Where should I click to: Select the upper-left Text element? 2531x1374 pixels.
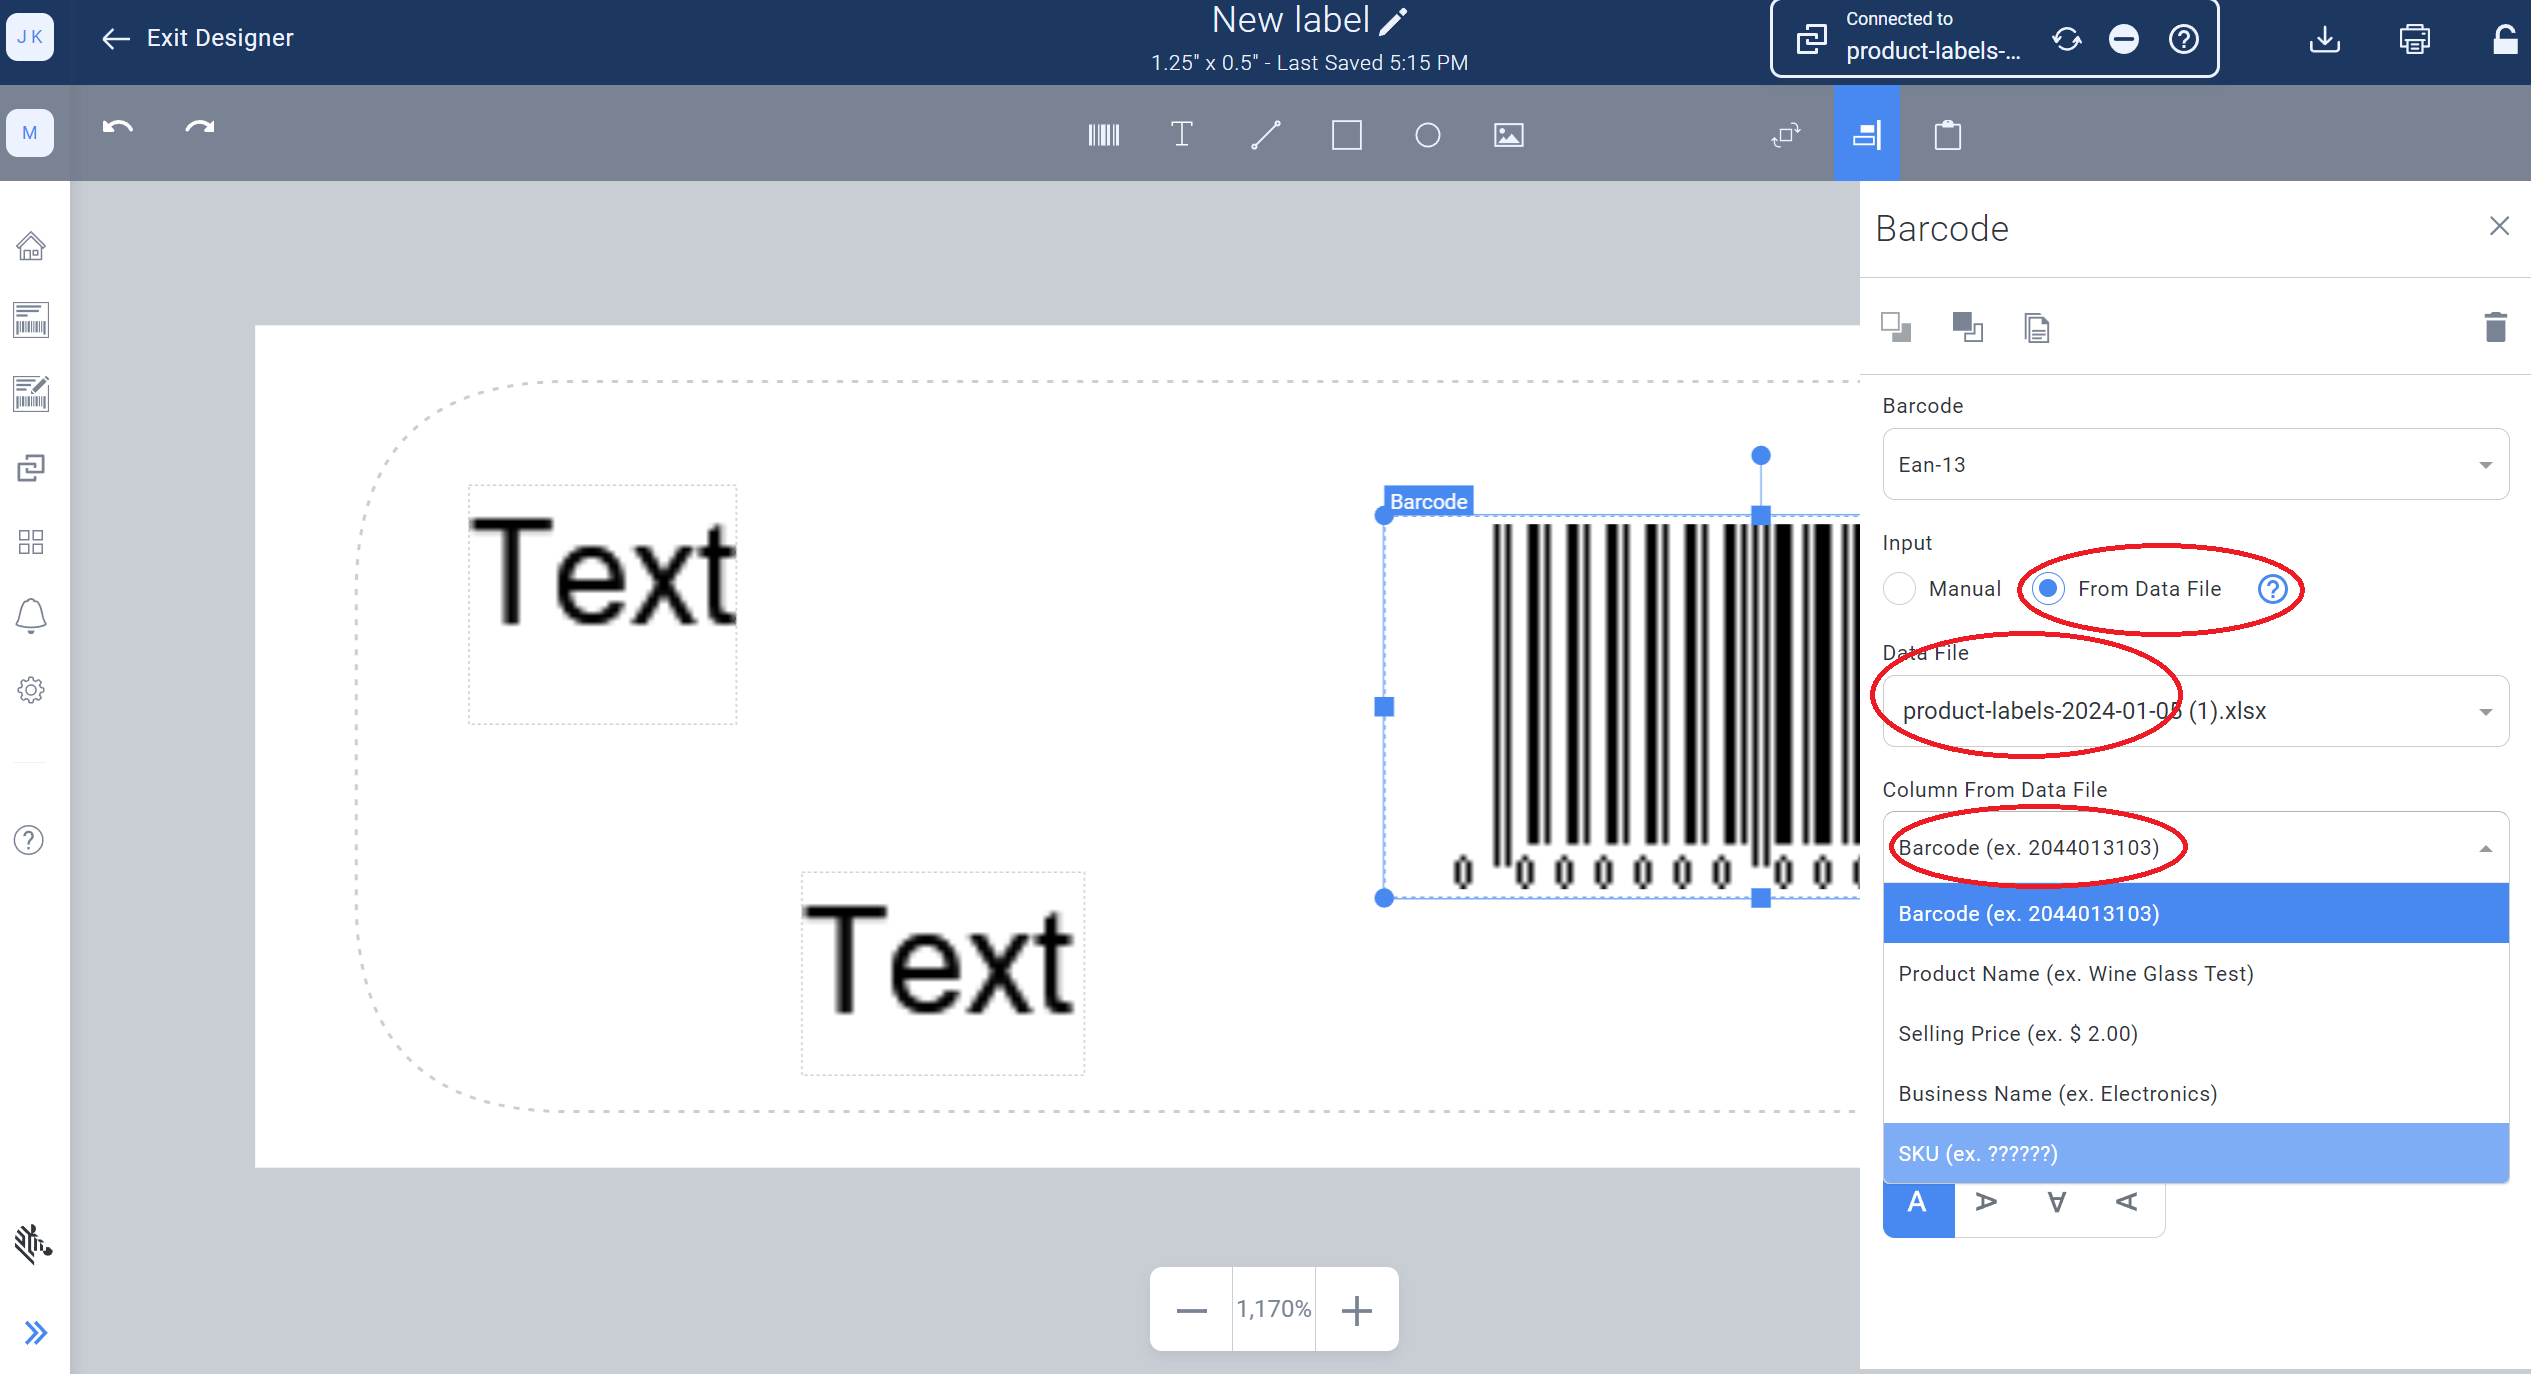[602, 604]
